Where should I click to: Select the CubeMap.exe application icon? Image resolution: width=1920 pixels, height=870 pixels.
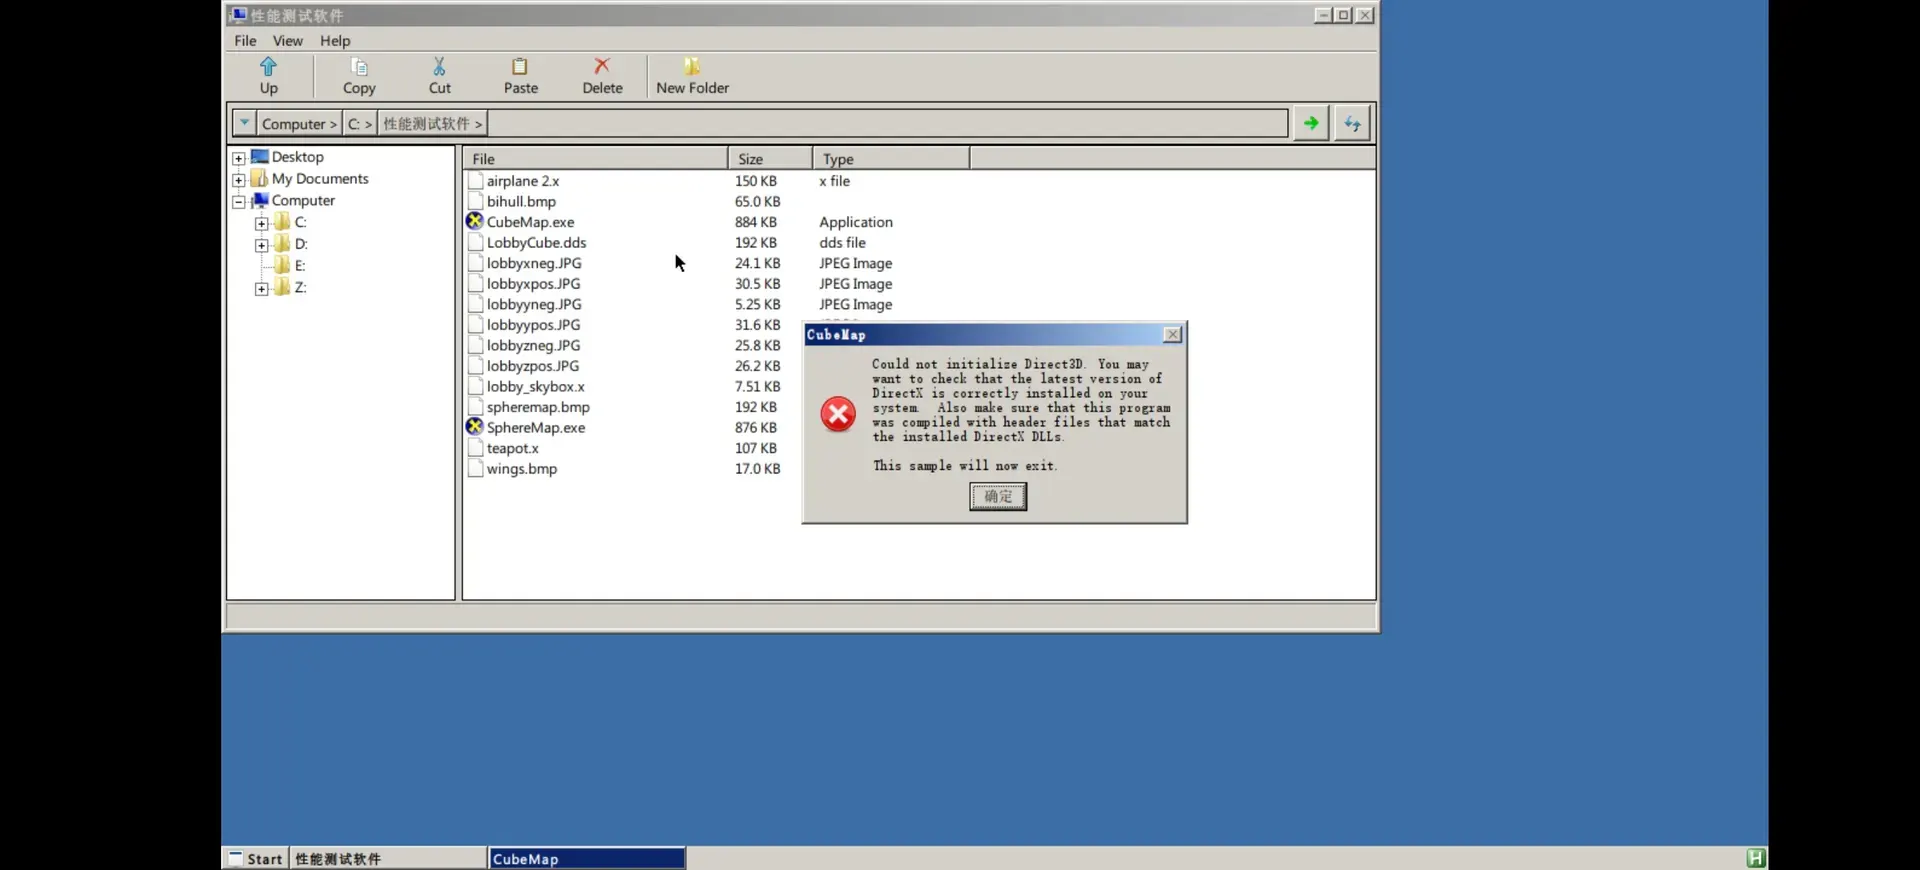475,221
